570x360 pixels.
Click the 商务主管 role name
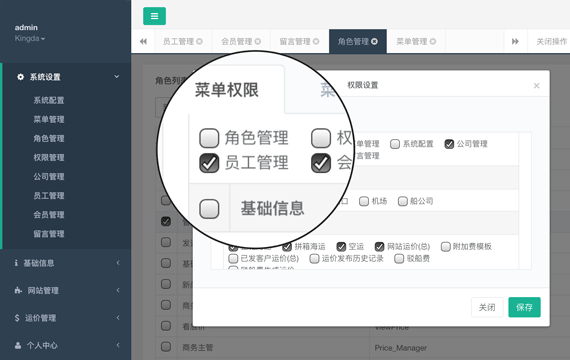(x=197, y=348)
